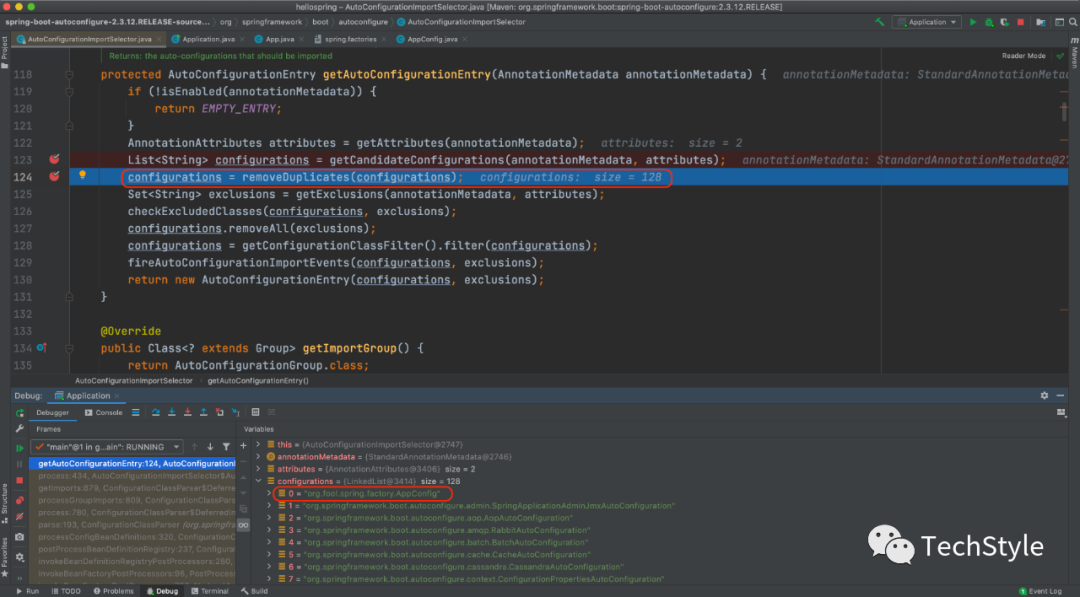Click the yellow intention lightbulb on line 124
The width and height of the screenshot is (1080, 597).
pos(83,176)
